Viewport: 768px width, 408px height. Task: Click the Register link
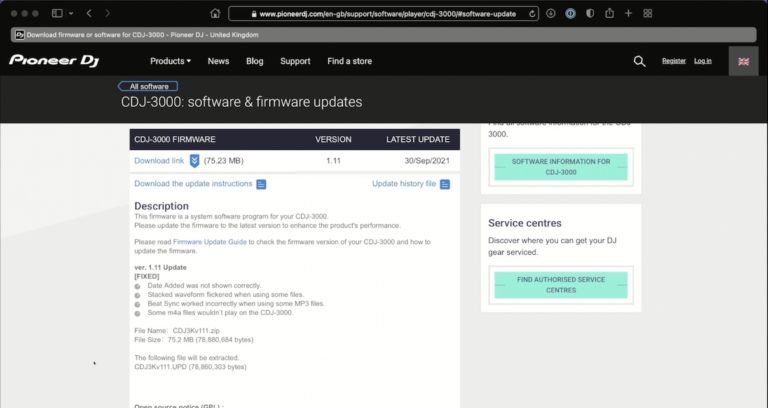pos(674,61)
